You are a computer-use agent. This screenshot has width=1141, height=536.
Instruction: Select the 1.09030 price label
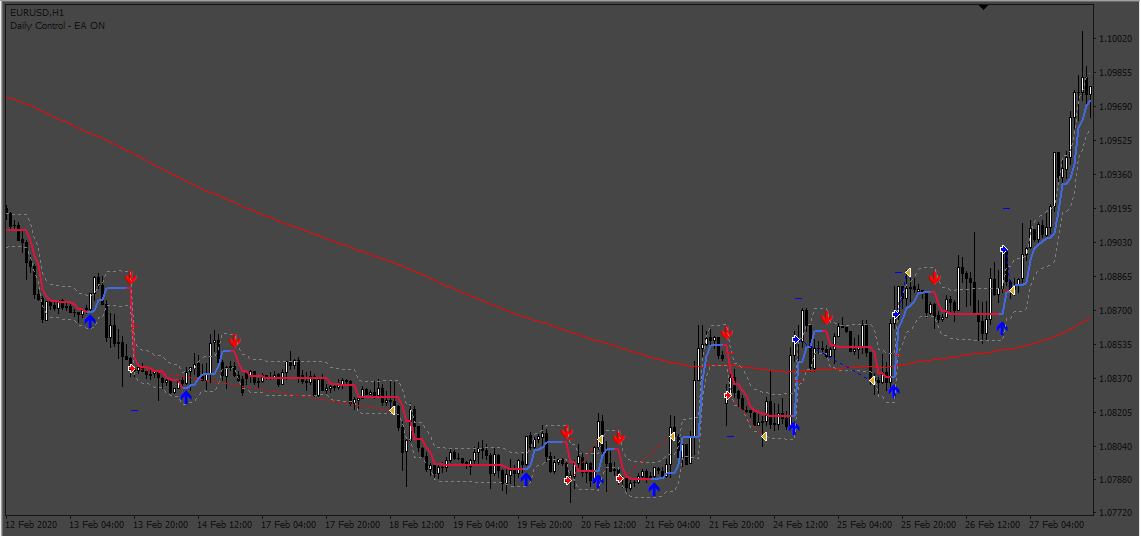[1116, 242]
